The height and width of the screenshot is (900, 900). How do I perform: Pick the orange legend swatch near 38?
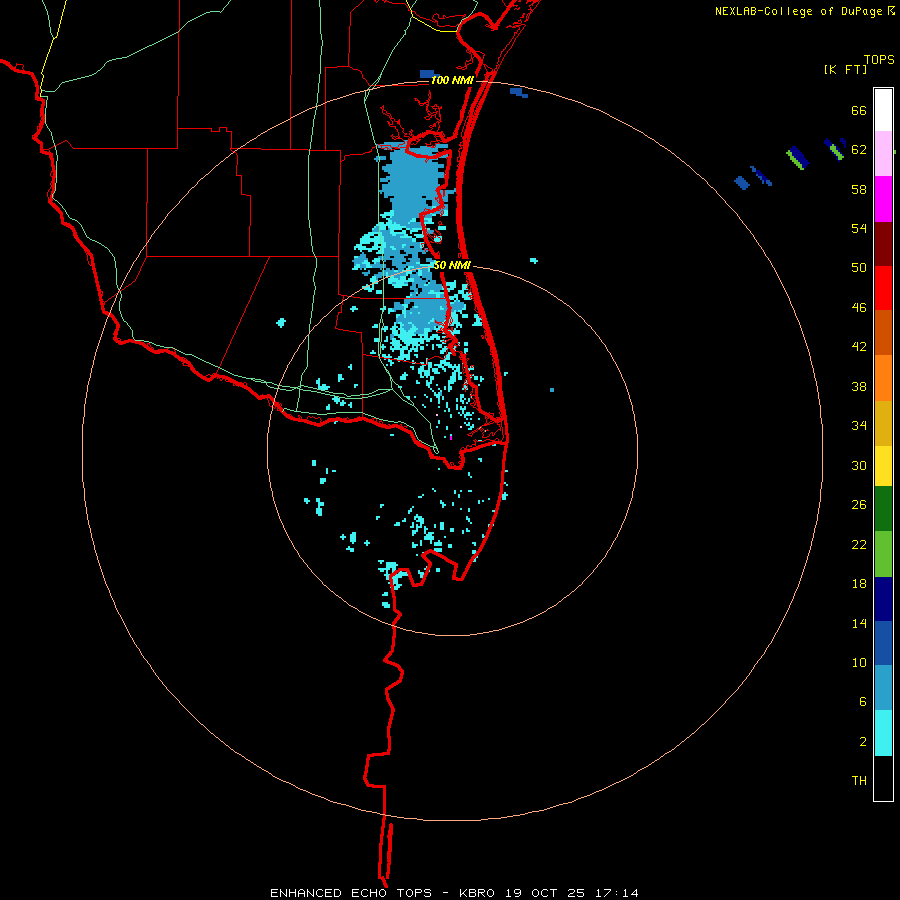click(883, 378)
